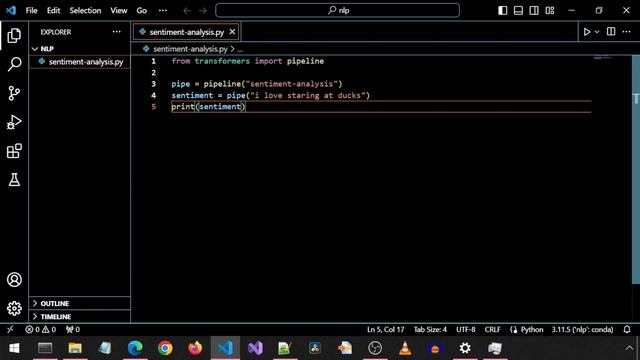Image resolution: width=640 pixels, height=360 pixels.
Task: Expand the OUTLINE section
Action: (80, 303)
